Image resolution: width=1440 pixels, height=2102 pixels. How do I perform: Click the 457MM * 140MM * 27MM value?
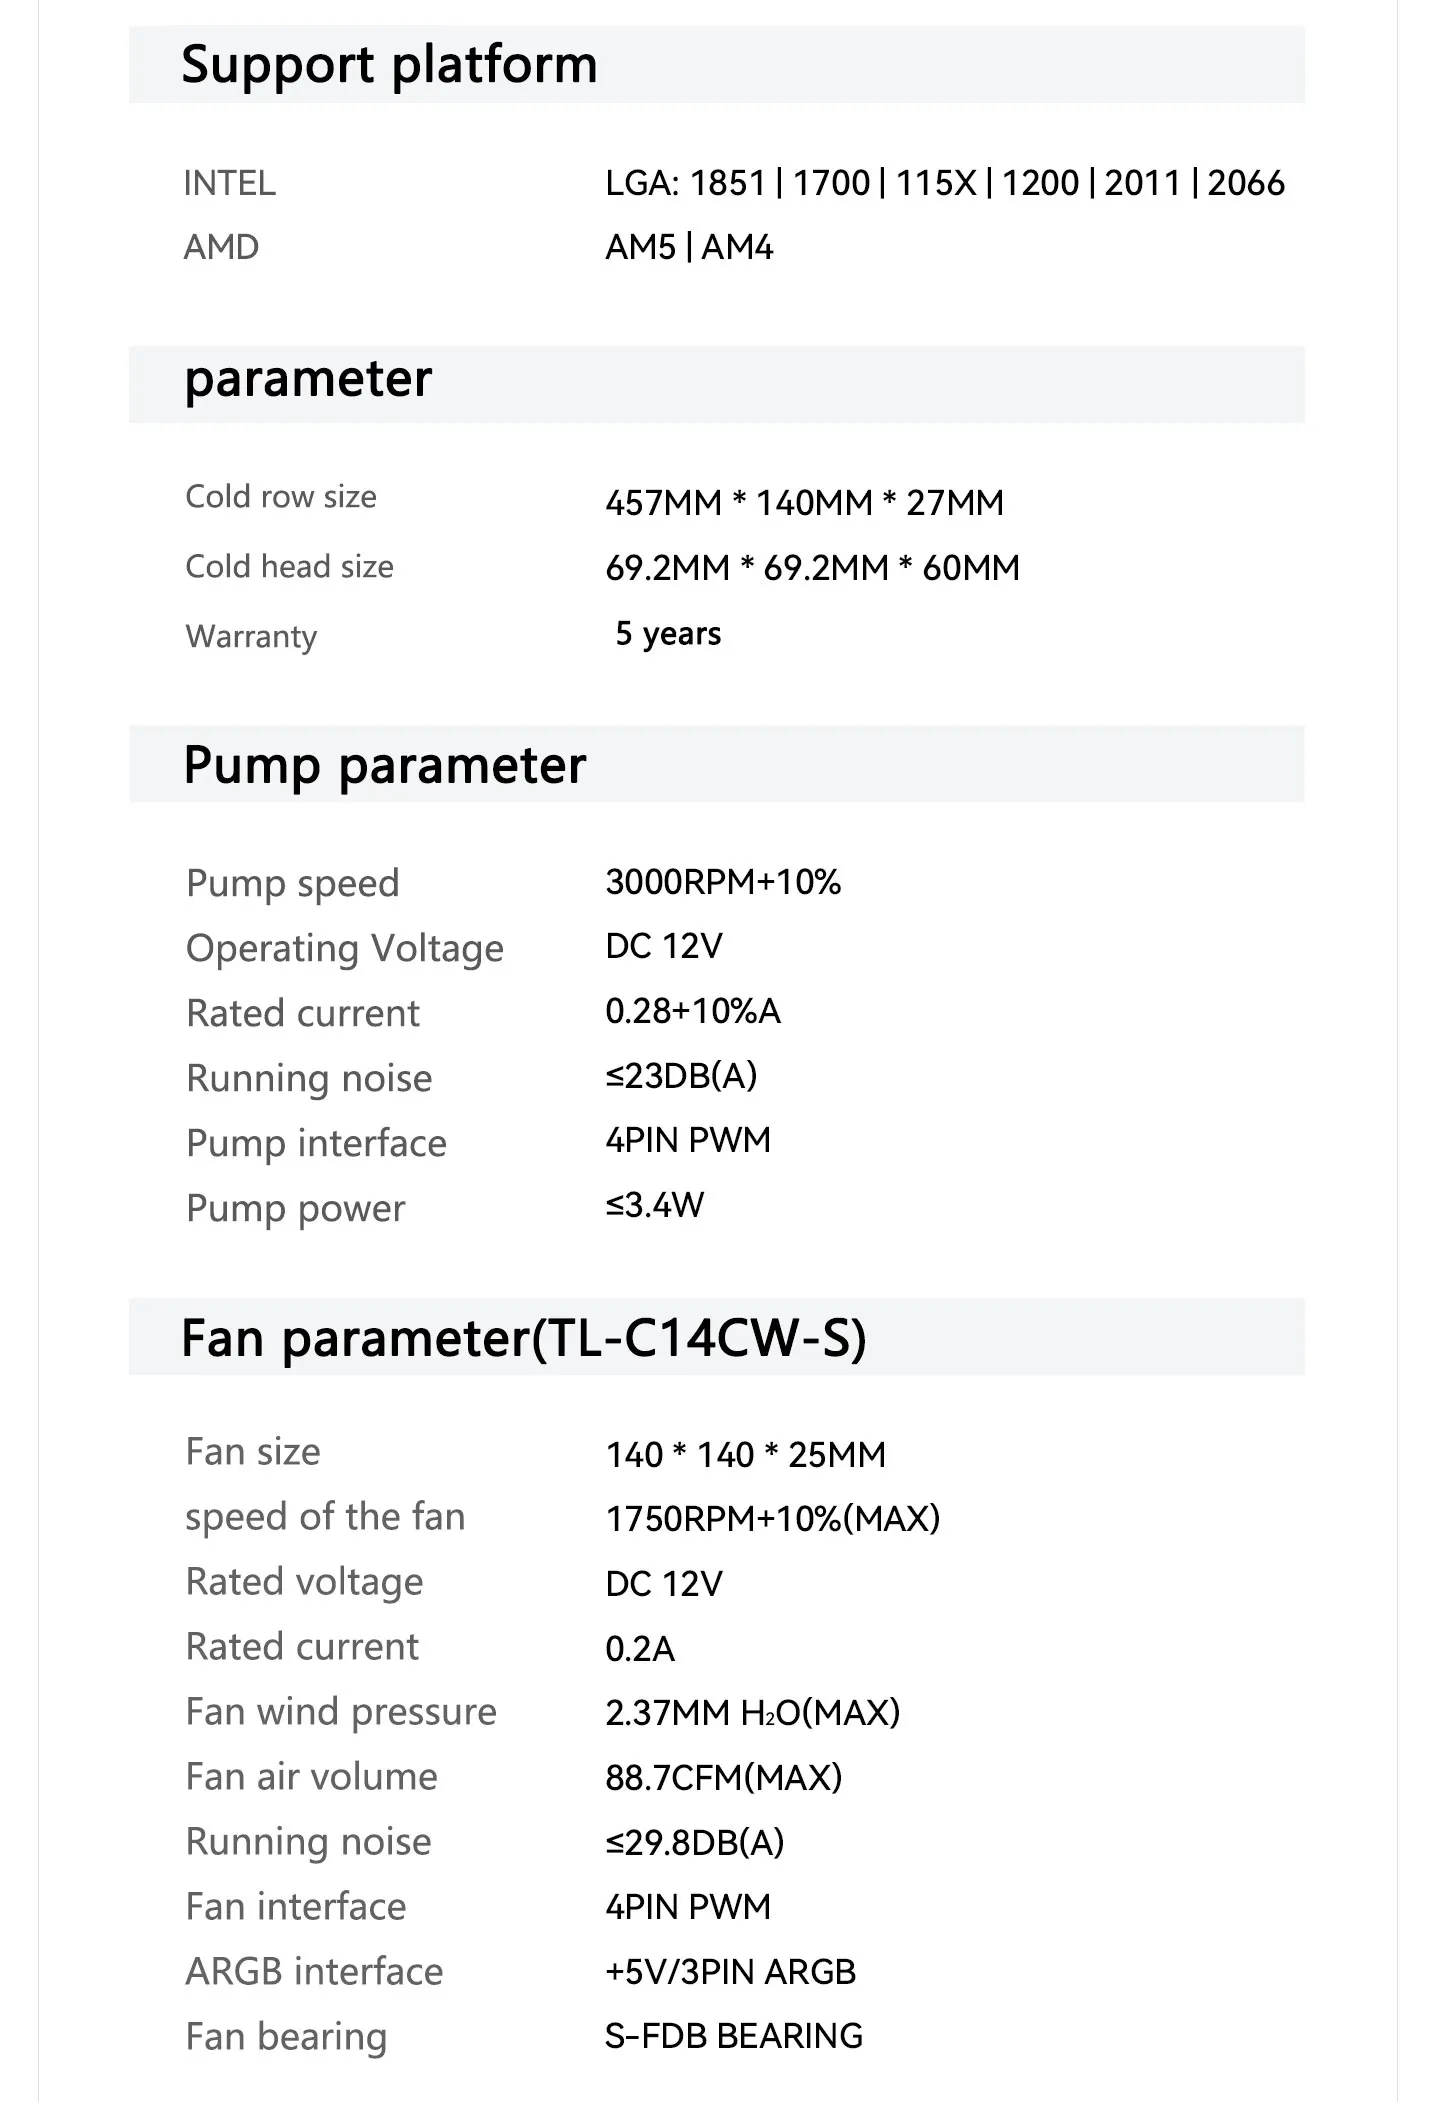[x=804, y=502]
